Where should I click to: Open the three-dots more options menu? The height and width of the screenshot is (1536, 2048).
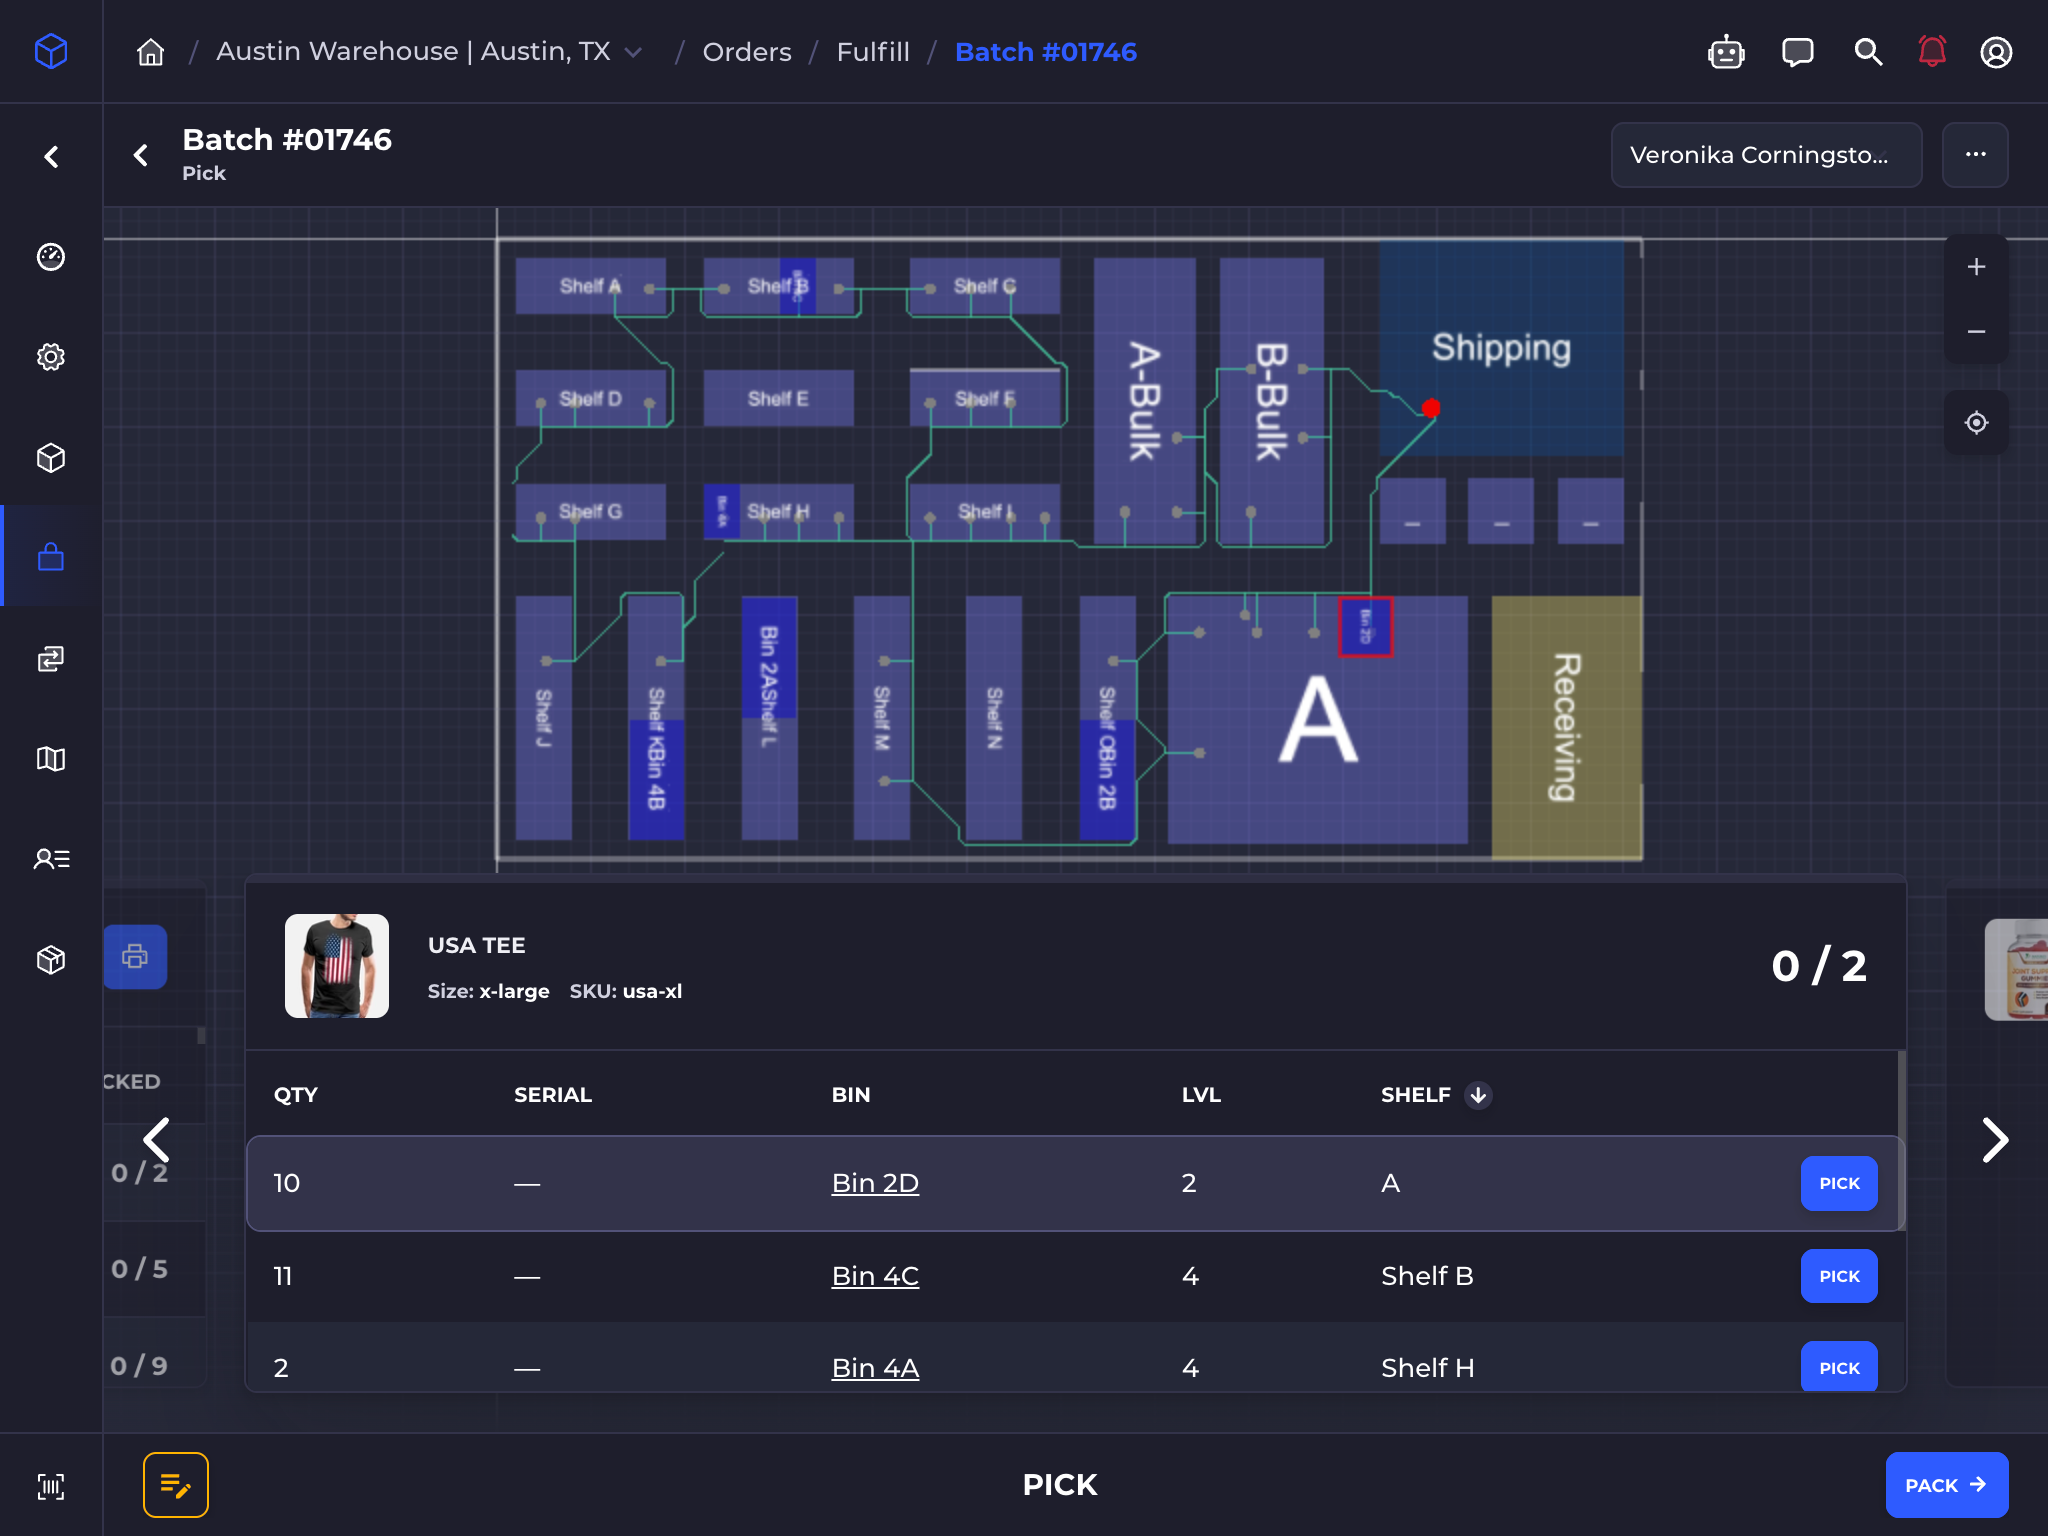(1975, 155)
